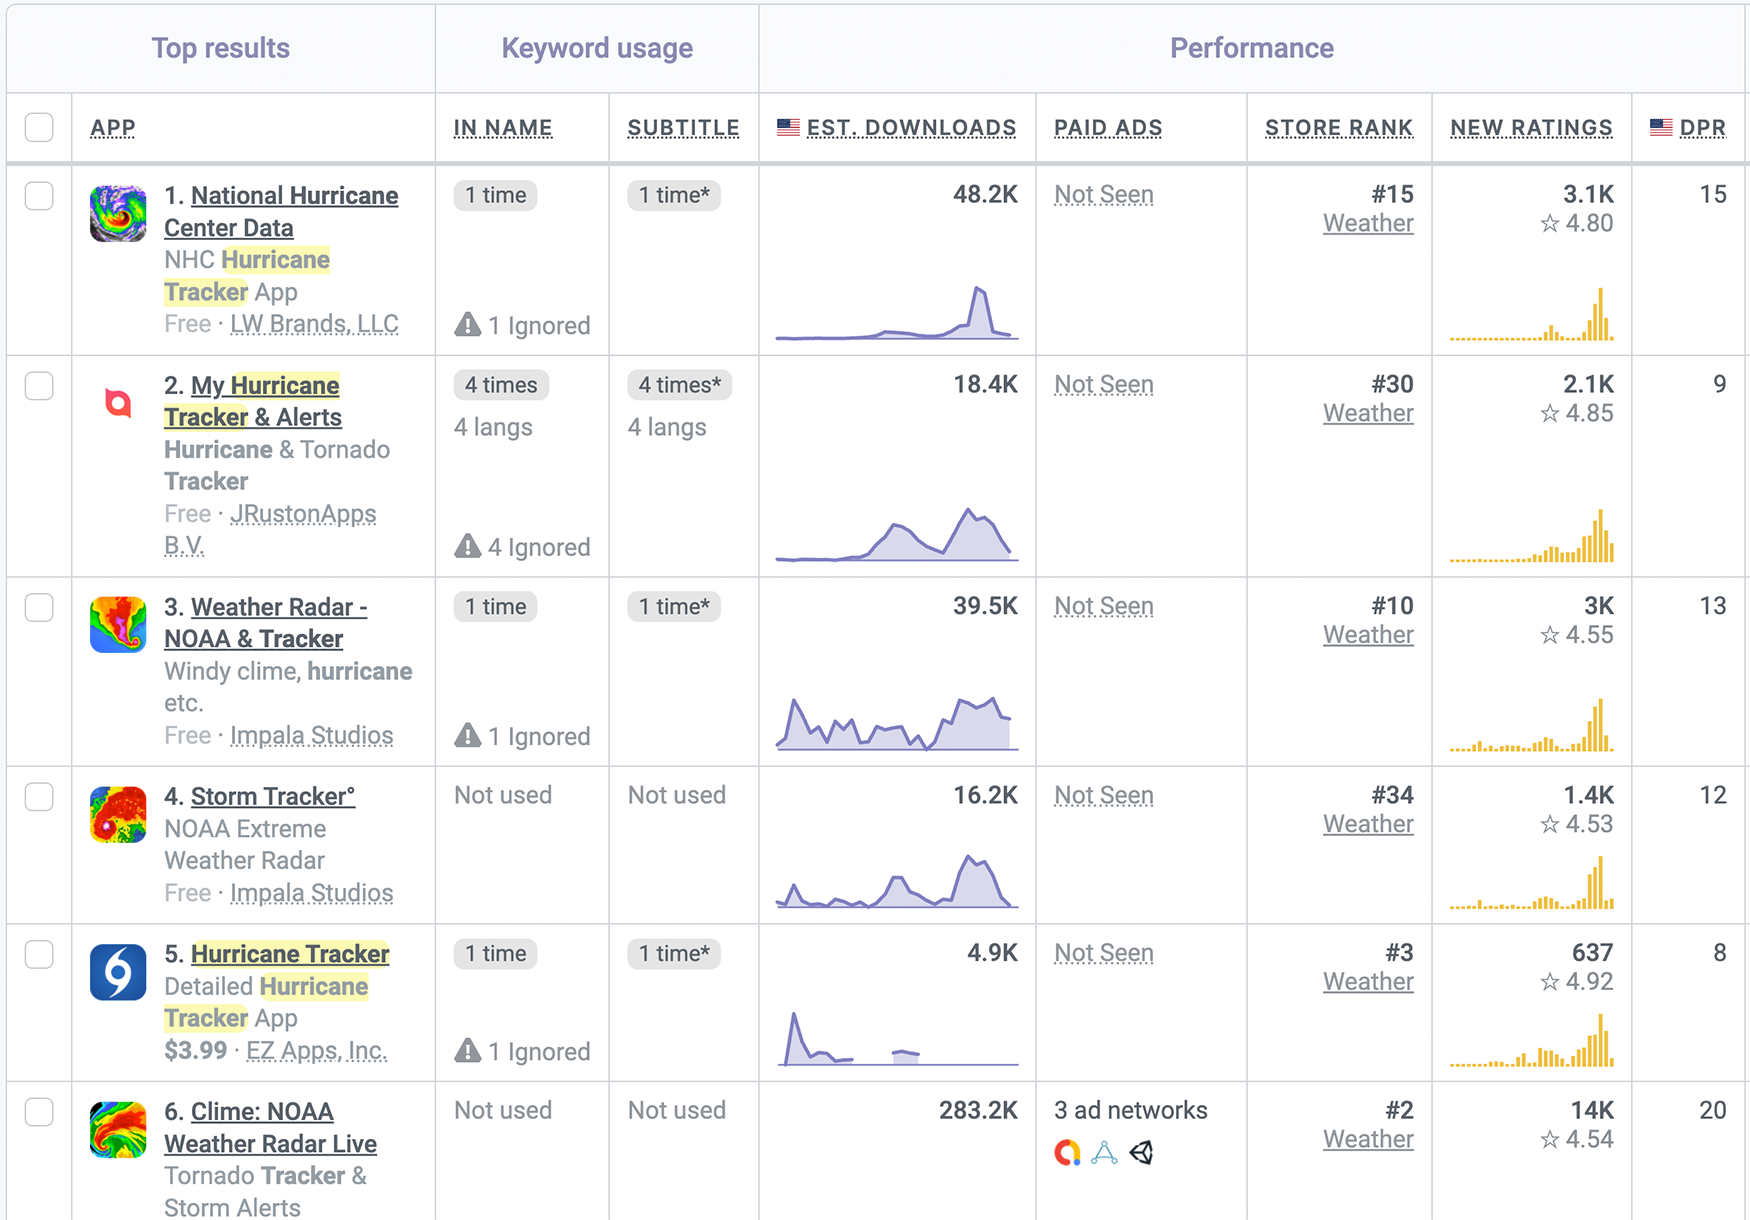Click Weather category under rank #2
The image size is (1750, 1220).
click(x=1368, y=1139)
